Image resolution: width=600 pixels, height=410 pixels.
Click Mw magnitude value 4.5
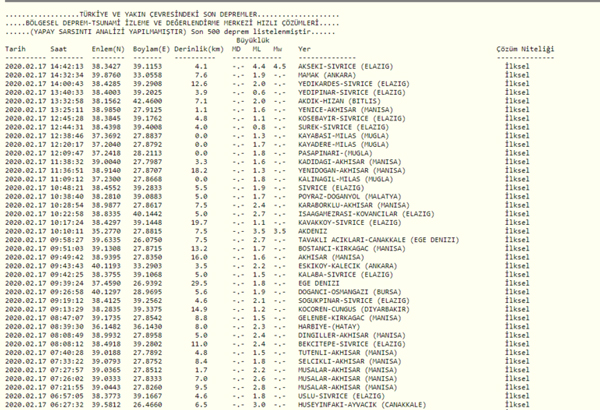(280, 67)
